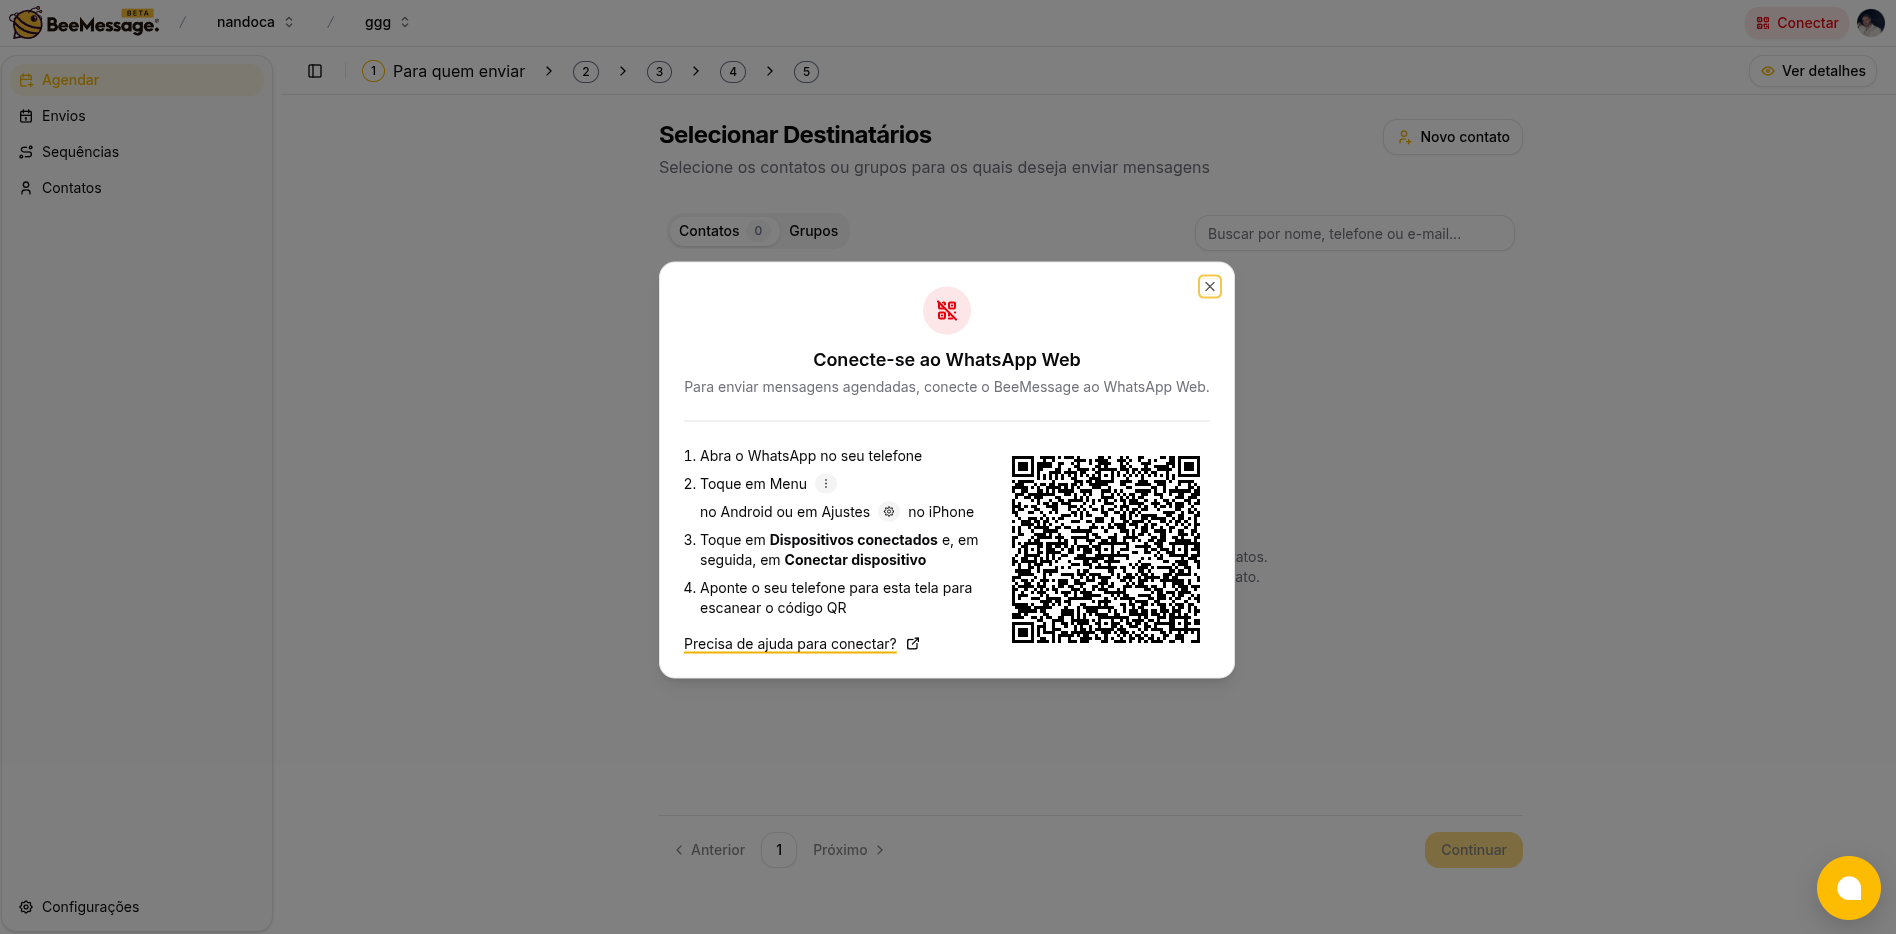Viewport: 1896px width, 934px height.
Task: Jump to step 5 in wizard
Action: point(806,72)
